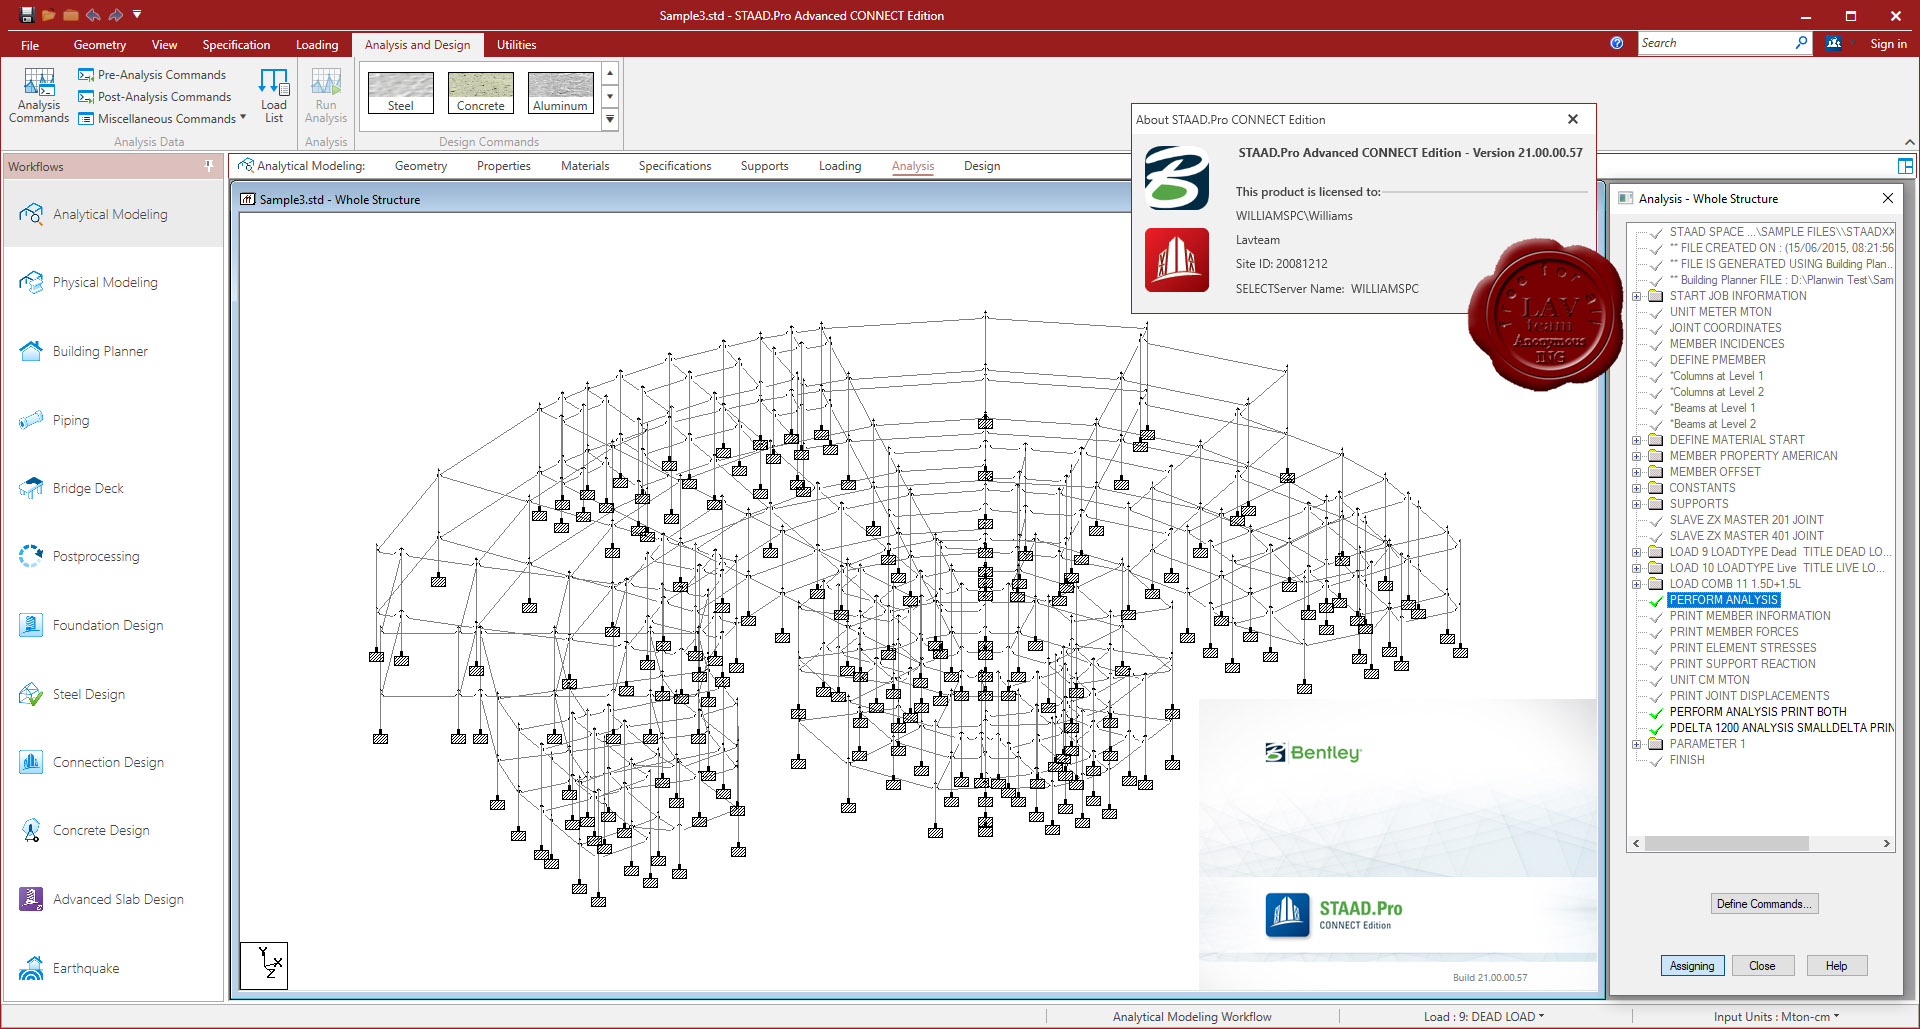The height and width of the screenshot is (1029, 1920).
Task: Click the Save icon in title bar
Action: (x=27, y=15)
